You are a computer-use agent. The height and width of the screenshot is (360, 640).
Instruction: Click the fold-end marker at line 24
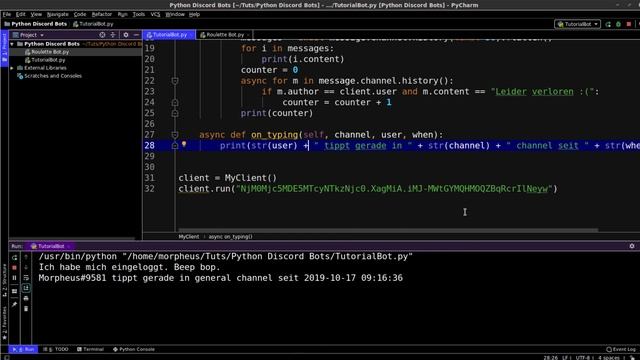point(175,102)
